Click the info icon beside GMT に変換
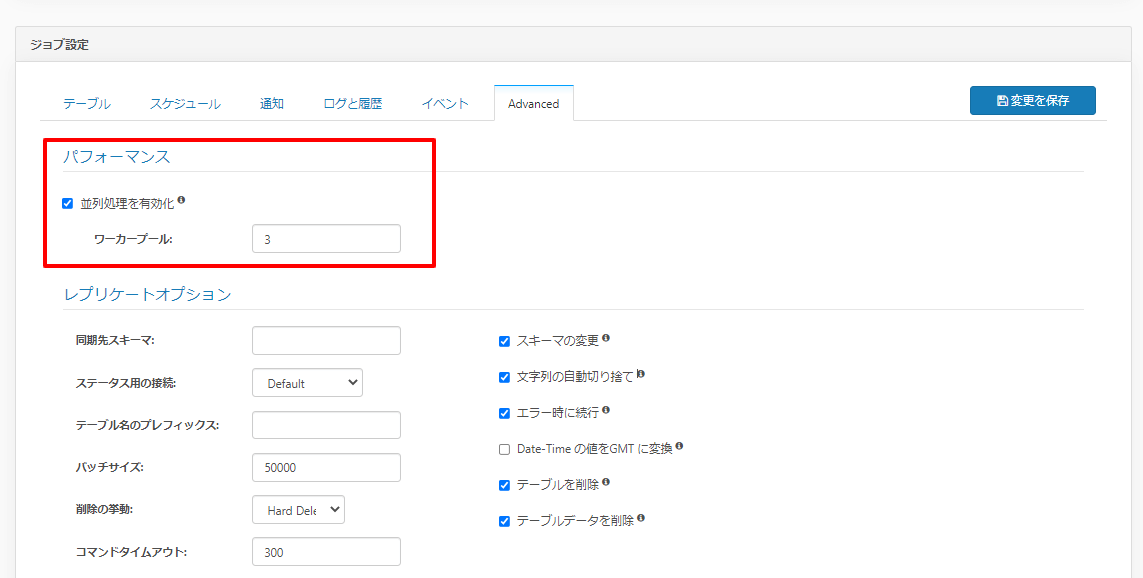The height and width of the screenshot is (578, 1143). [679, 446]
